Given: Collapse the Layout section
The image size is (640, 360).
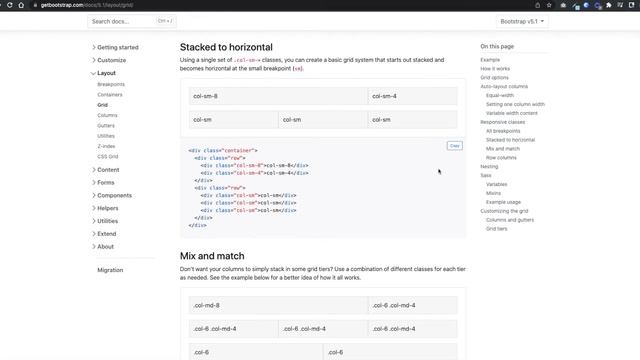Looking at the screenshot, I should 103,73.
